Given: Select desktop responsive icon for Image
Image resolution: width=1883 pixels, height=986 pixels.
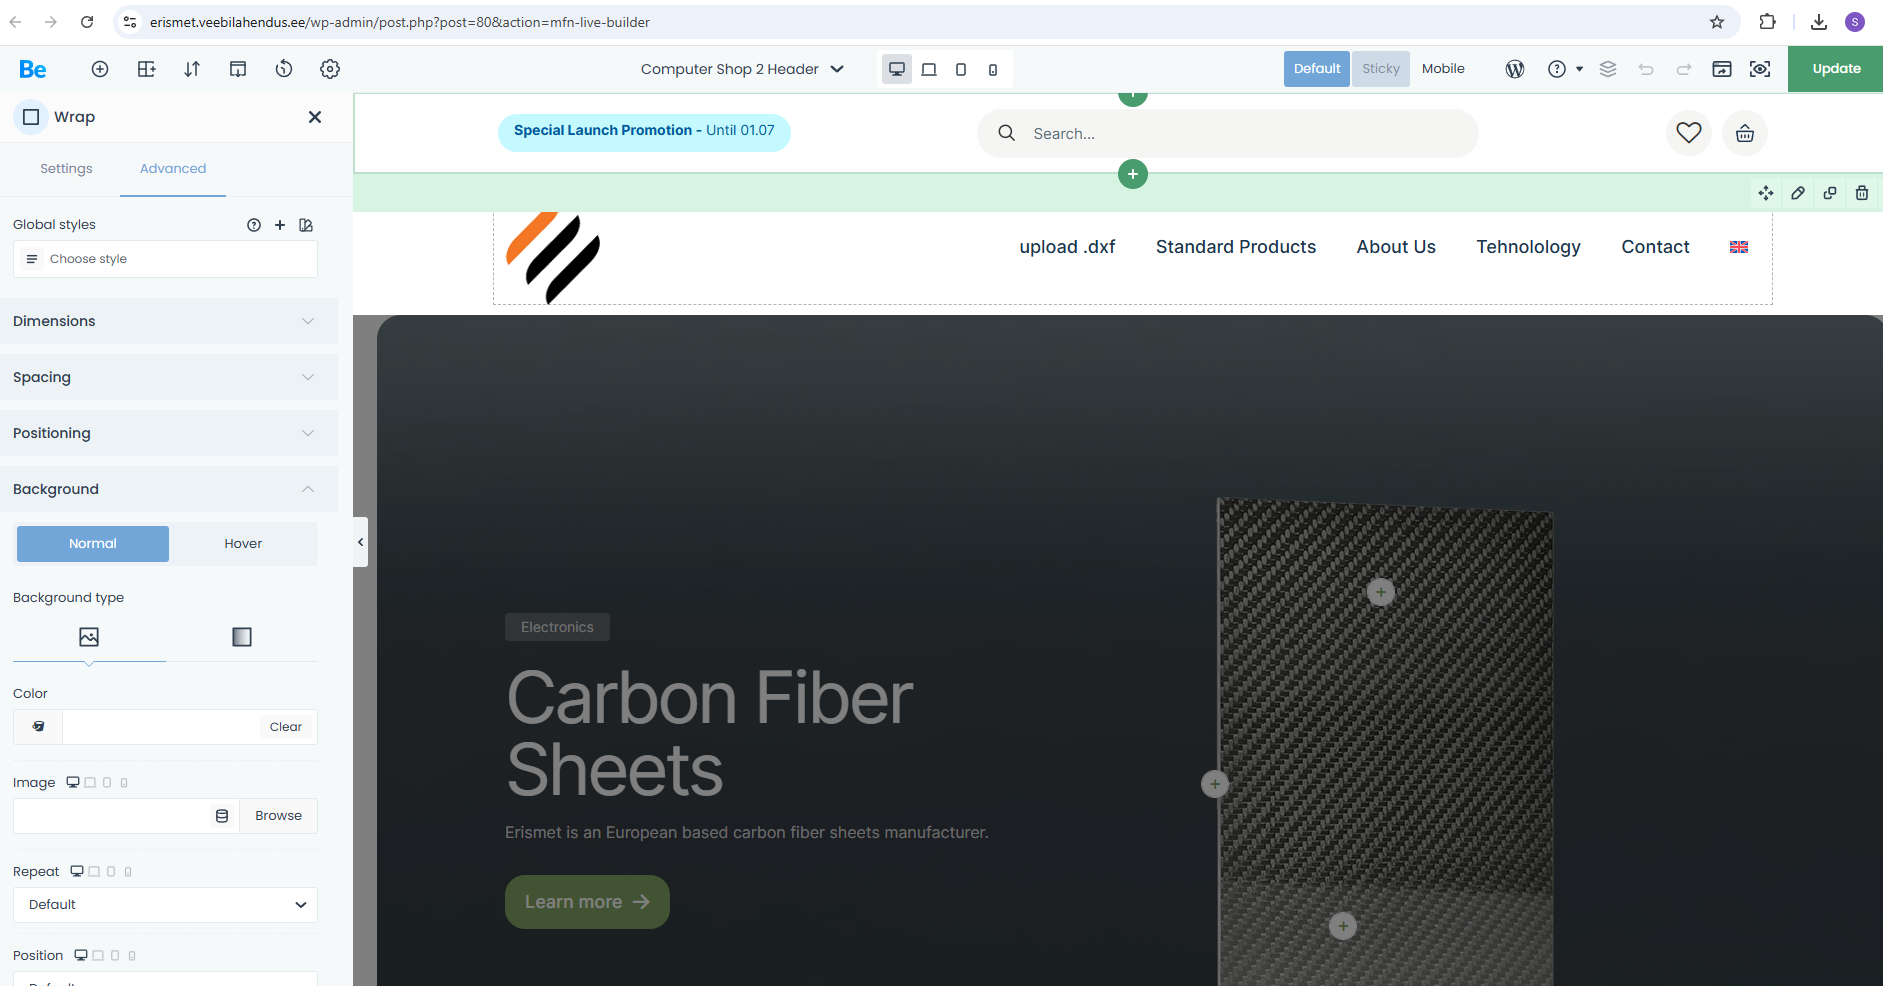Looking at the screenshot, I should coord(73,782).
